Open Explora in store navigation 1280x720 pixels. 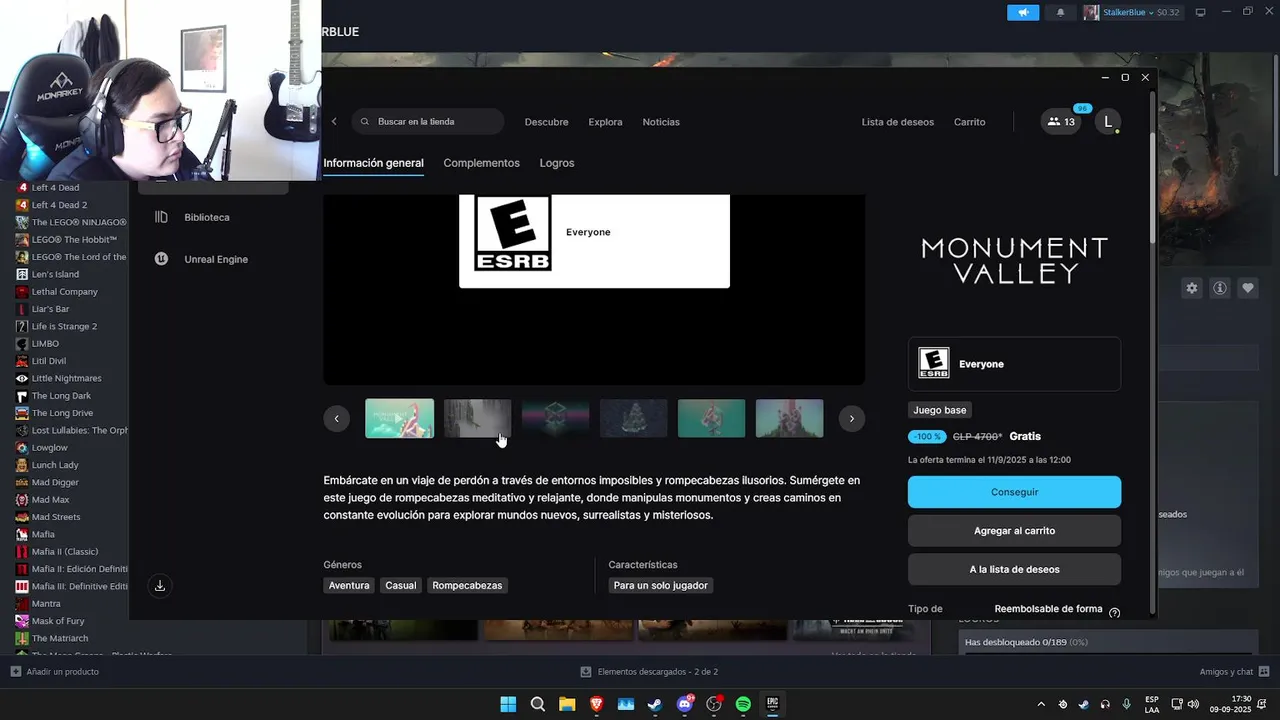(x=605, y=122)
